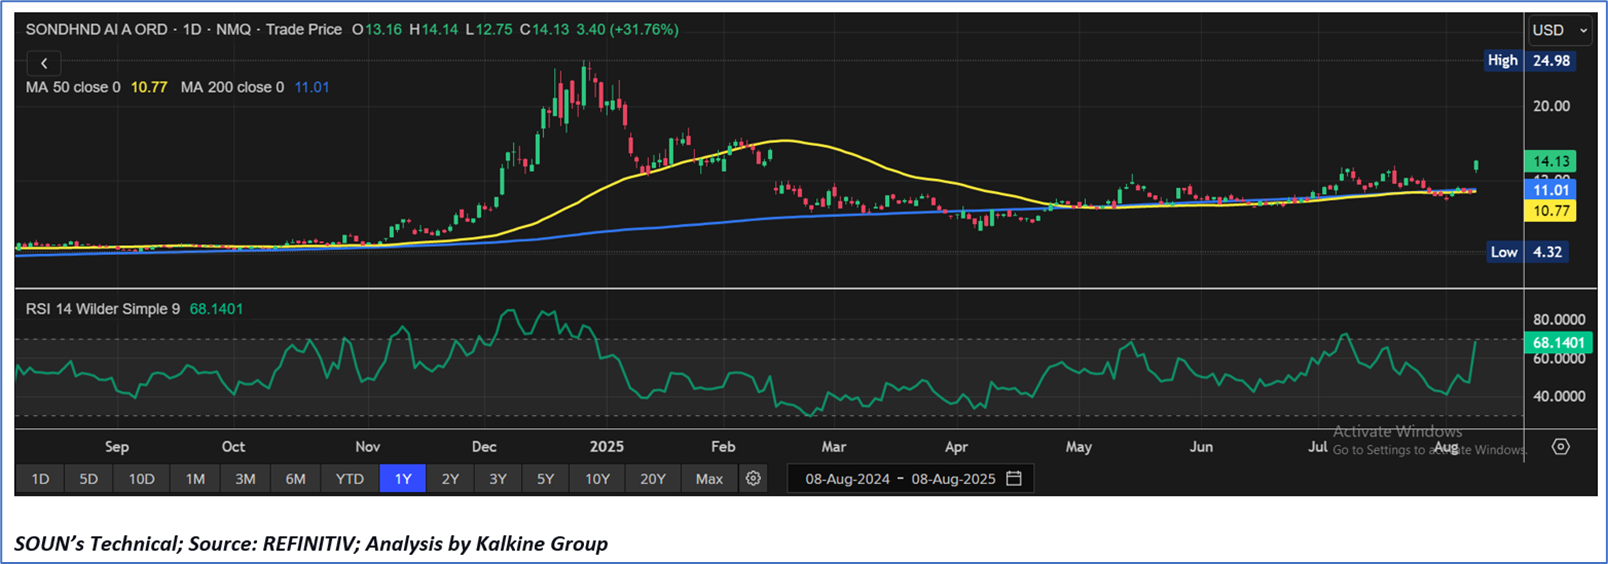
Task: Select the active 1Y range
Action: coord(403,479)
